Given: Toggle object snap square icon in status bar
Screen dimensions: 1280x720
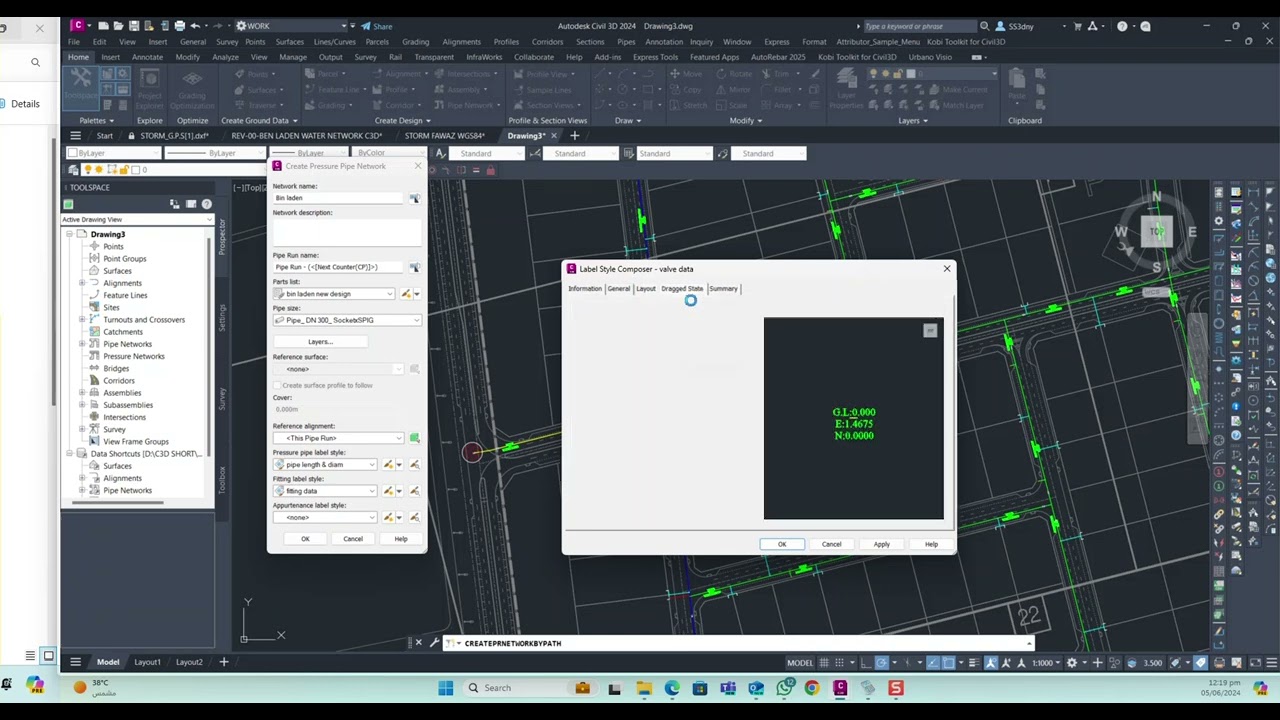Looking at the screenshot, I should [949, 662].
